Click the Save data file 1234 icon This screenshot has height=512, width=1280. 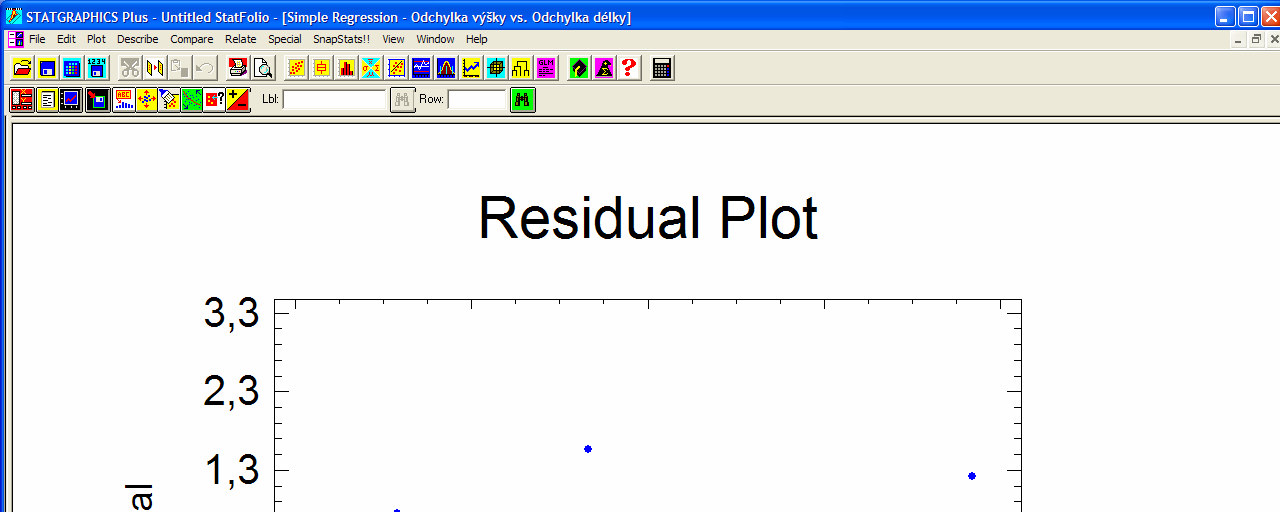[x=97, y=68]
